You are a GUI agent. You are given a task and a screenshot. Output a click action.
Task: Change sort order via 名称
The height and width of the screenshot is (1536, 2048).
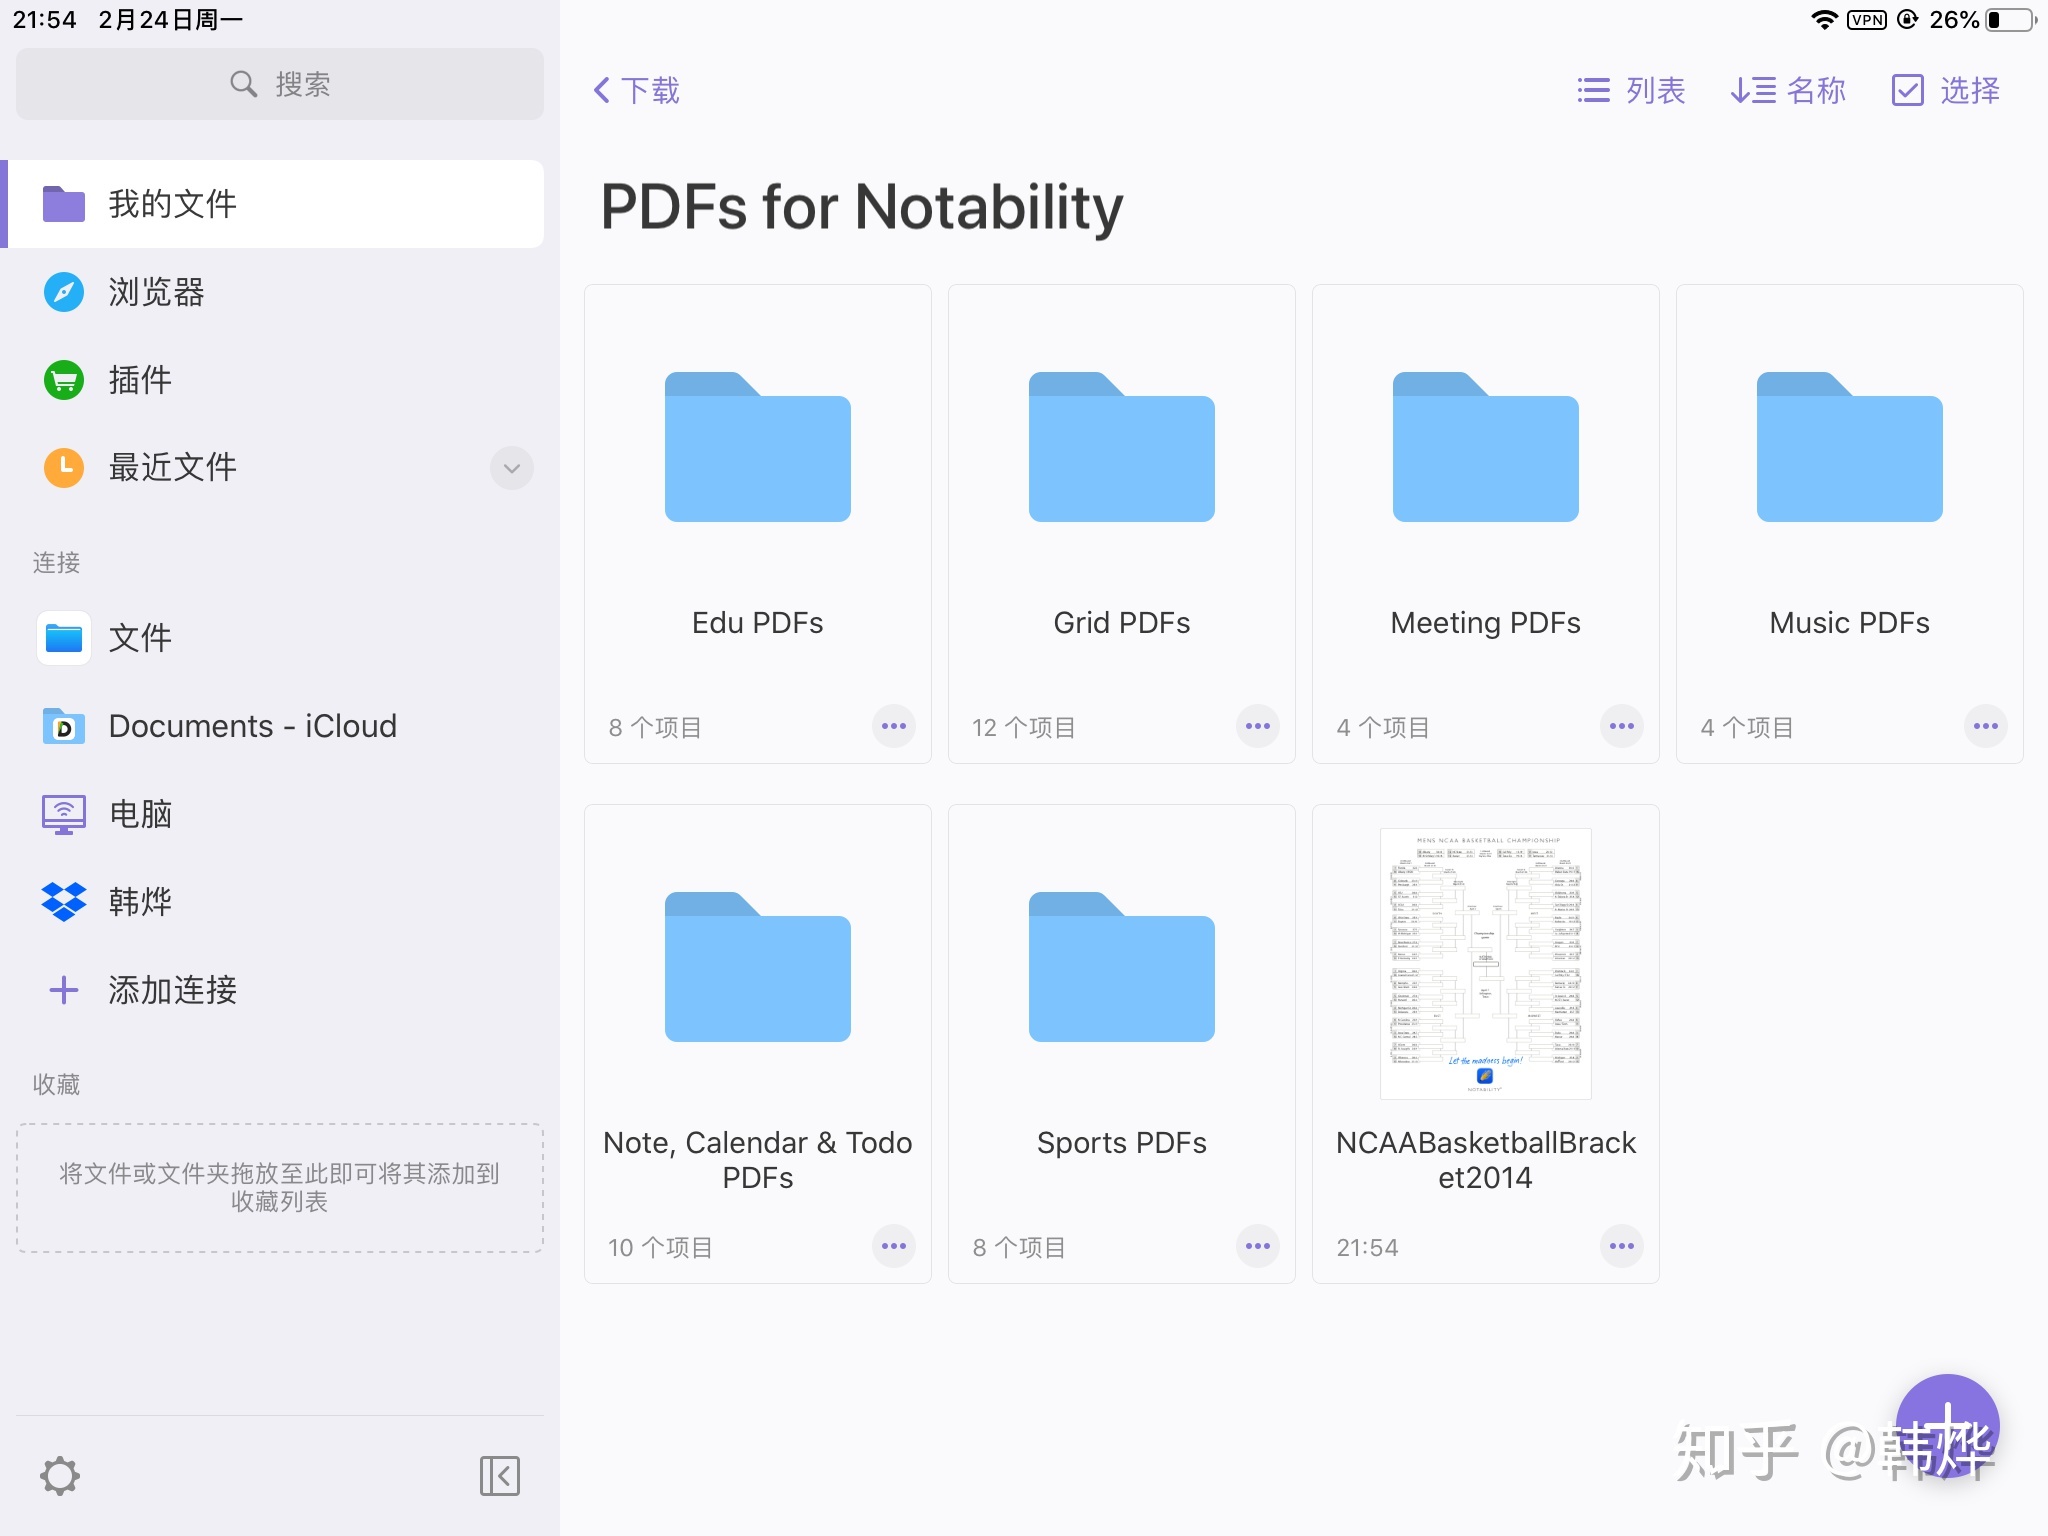pos(1788,90)
